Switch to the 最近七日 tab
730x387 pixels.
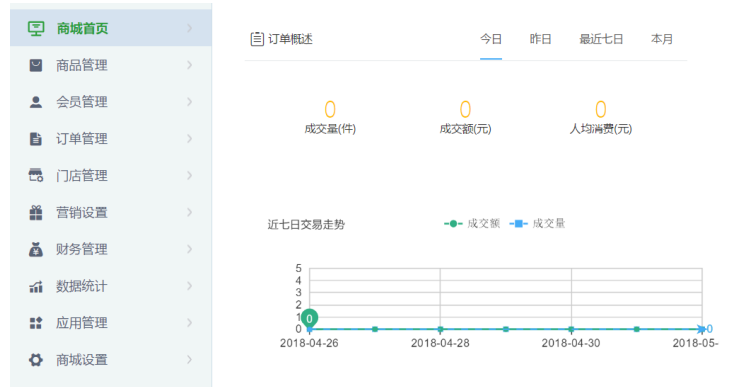click(x=601, y=39)
